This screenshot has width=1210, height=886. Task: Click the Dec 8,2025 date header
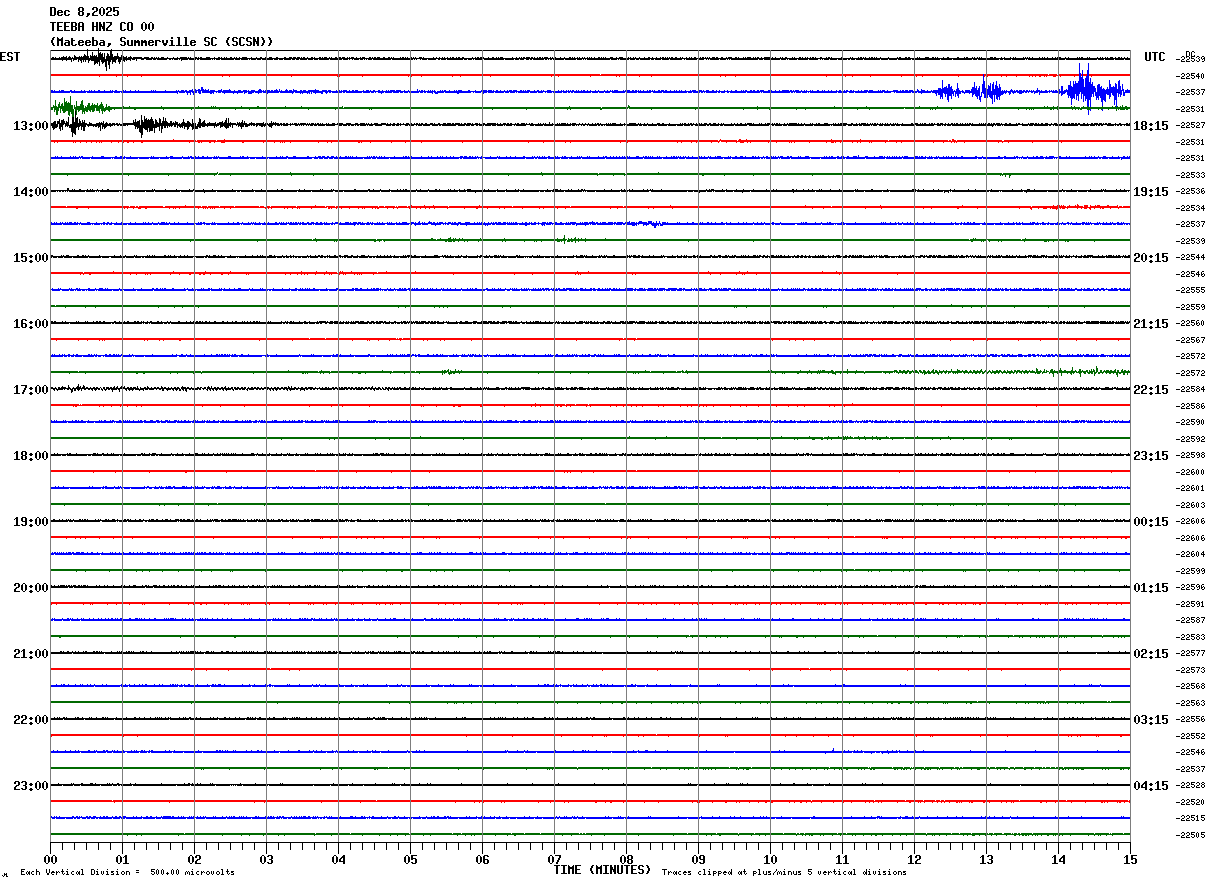click(x=84, y=12)
